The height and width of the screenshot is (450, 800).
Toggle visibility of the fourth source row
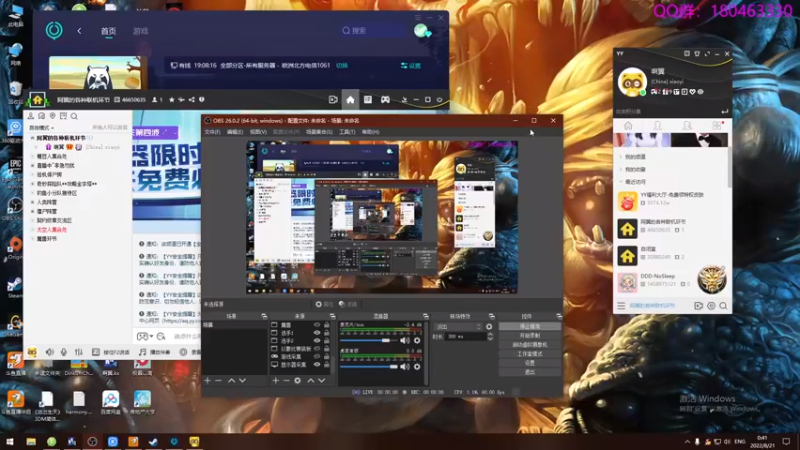click(317, 349)
